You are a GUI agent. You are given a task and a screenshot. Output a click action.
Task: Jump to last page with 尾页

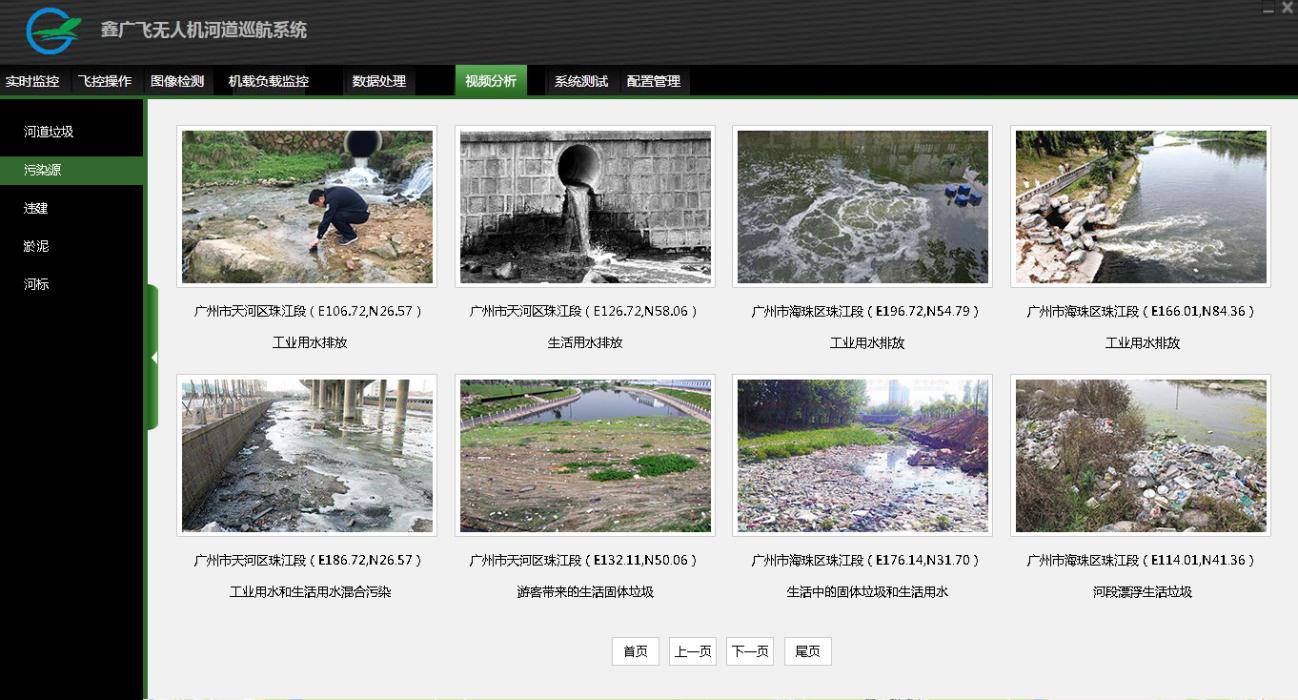pos(808,652)
